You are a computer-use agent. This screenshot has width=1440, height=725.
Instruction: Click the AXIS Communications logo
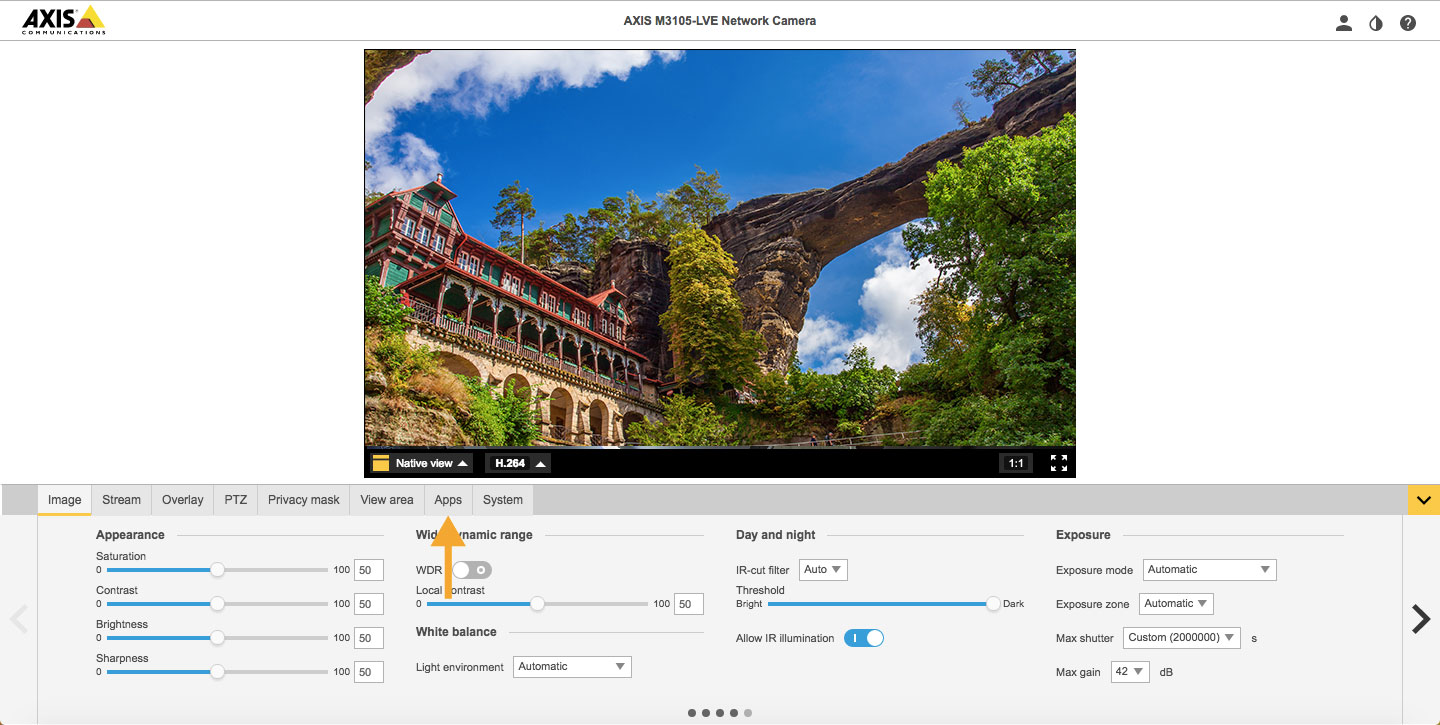coord(63,20)
